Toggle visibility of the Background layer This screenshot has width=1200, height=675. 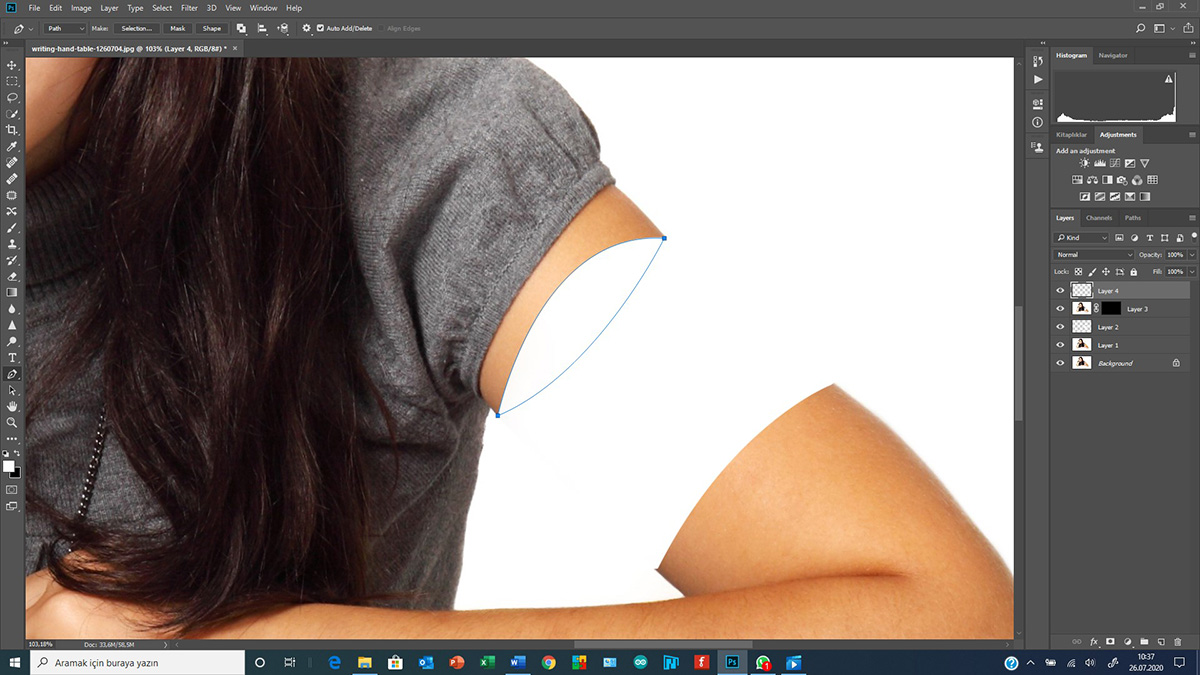tap(1061, 363)
